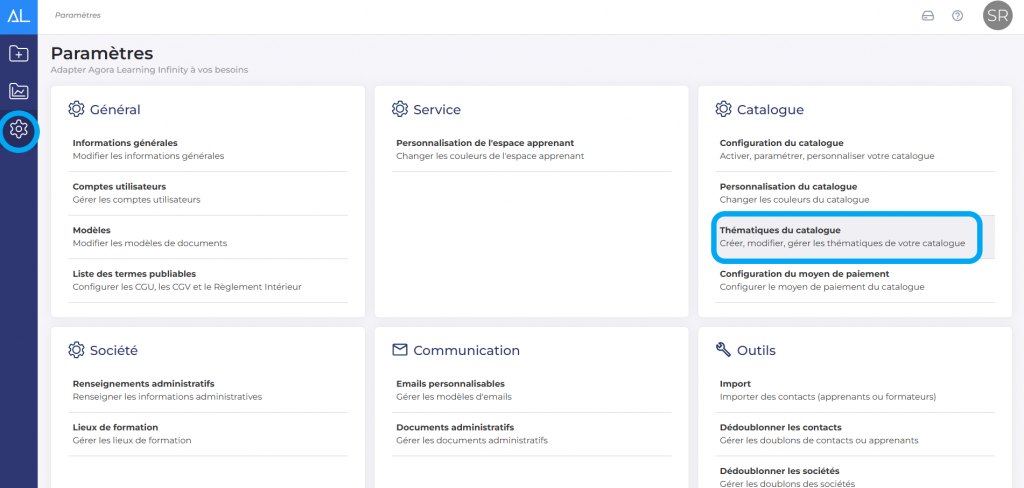The width and height of the screenshot is (1024, 488).
Task: Open Modèles de documents settings
Action: (92, 230)
